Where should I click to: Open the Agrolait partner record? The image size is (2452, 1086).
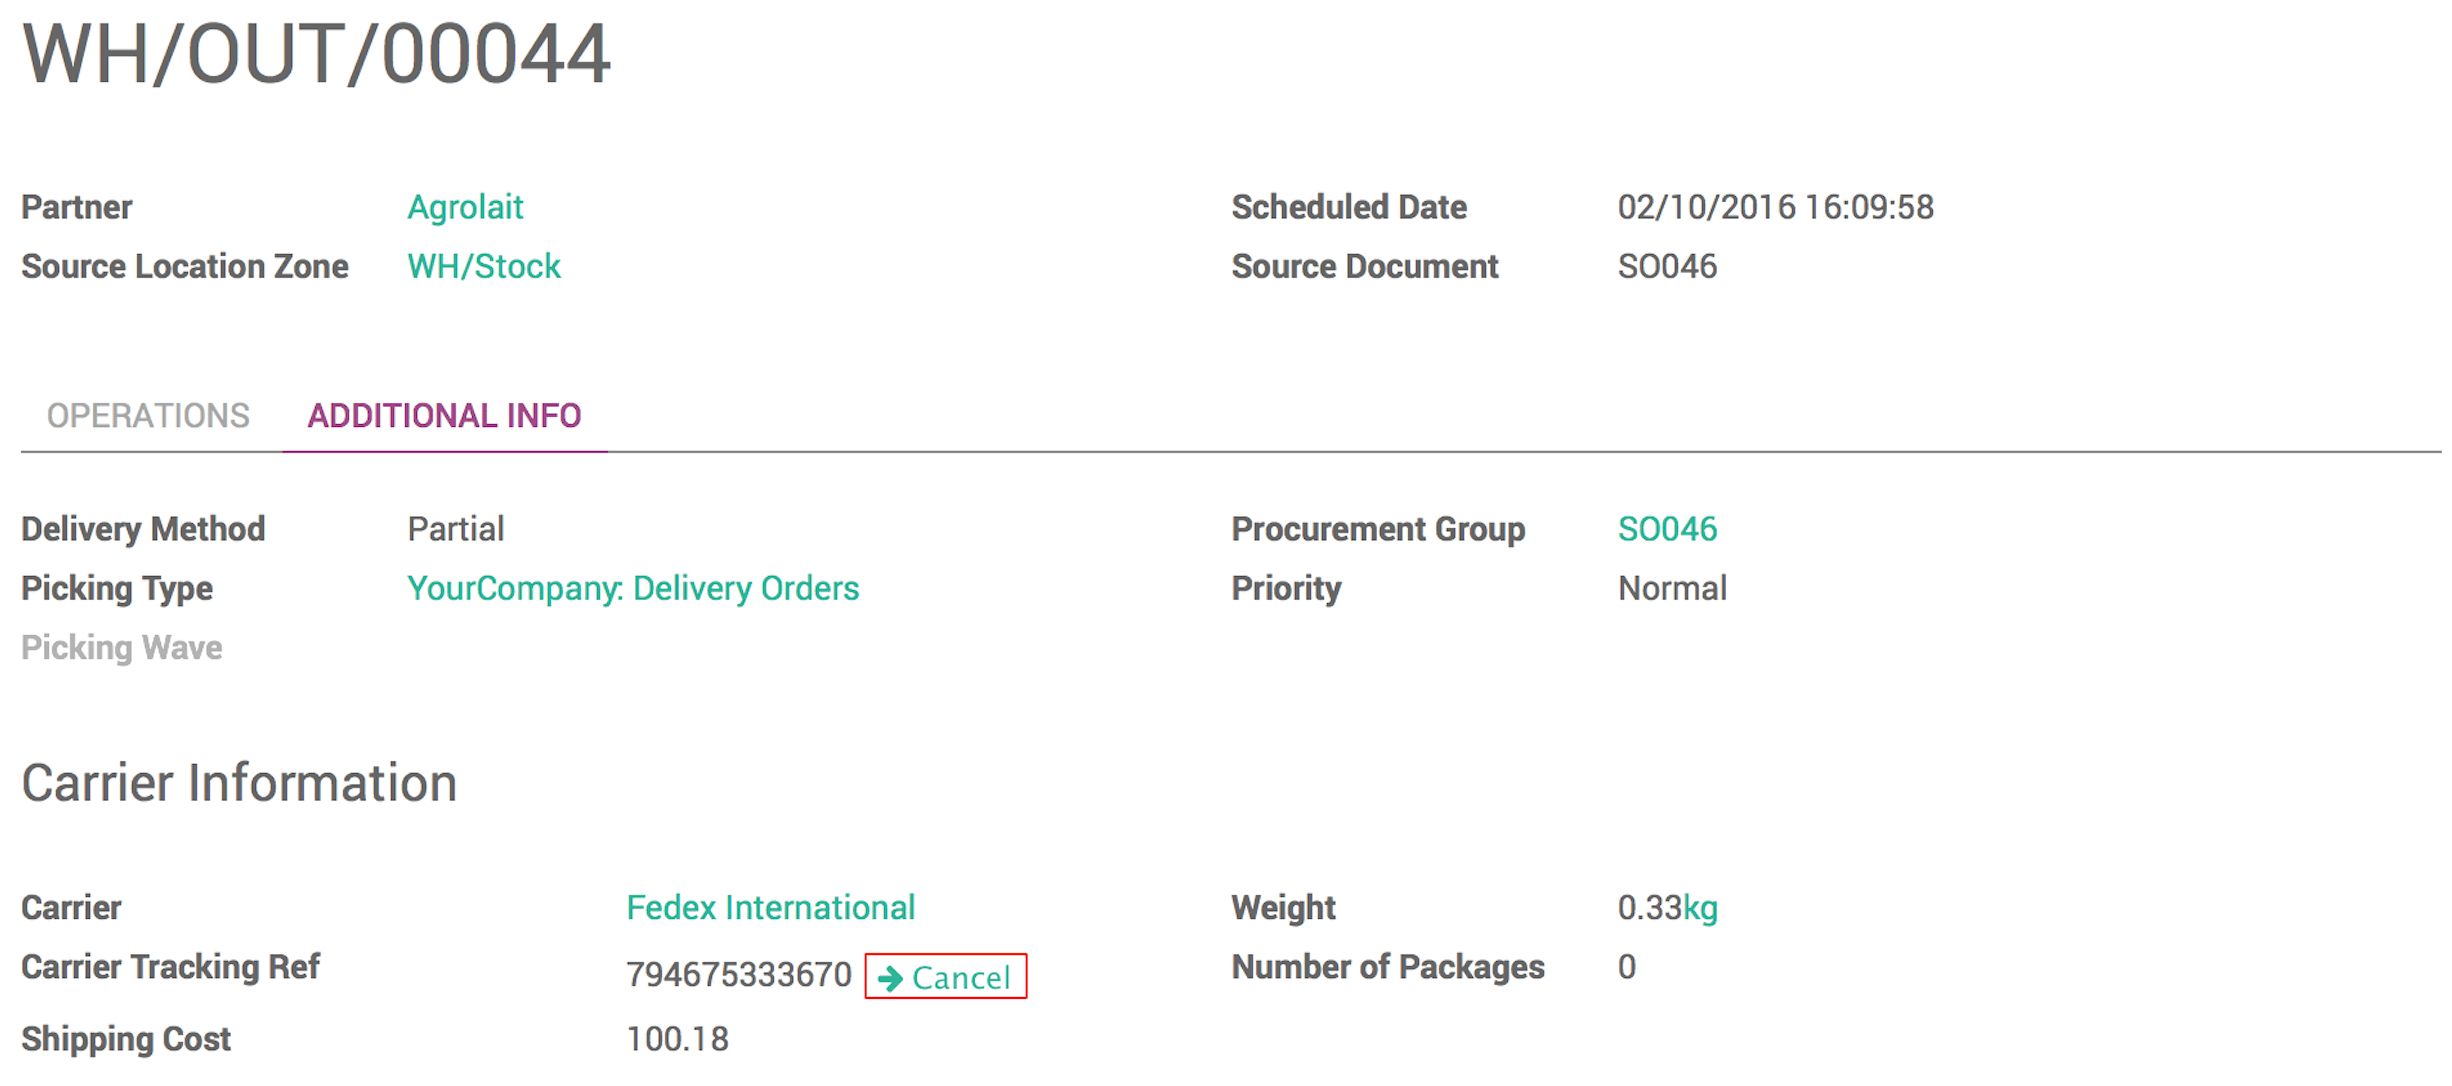(465, 207)
